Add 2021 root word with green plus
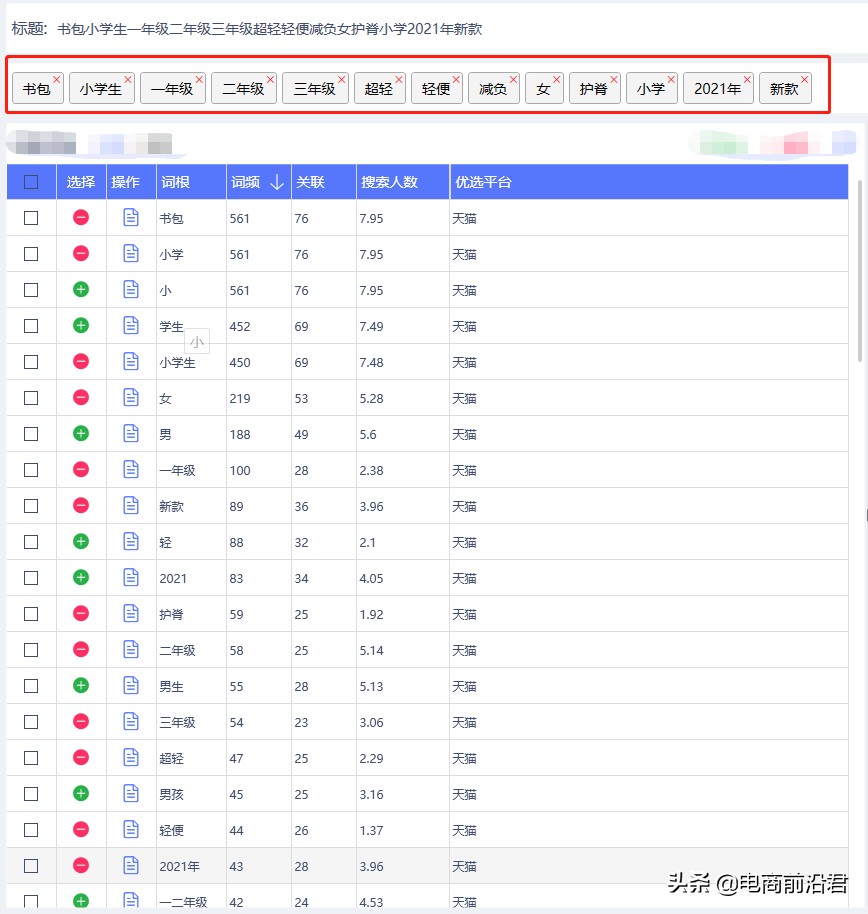 pyautogui.click(x=81, y=578)
